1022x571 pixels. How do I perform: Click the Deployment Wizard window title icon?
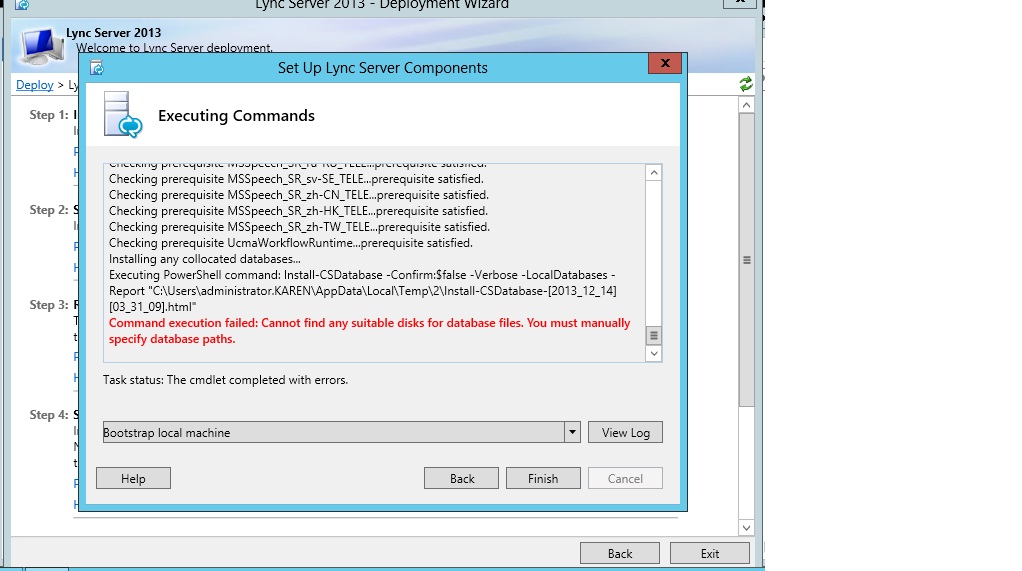(22, 5)
